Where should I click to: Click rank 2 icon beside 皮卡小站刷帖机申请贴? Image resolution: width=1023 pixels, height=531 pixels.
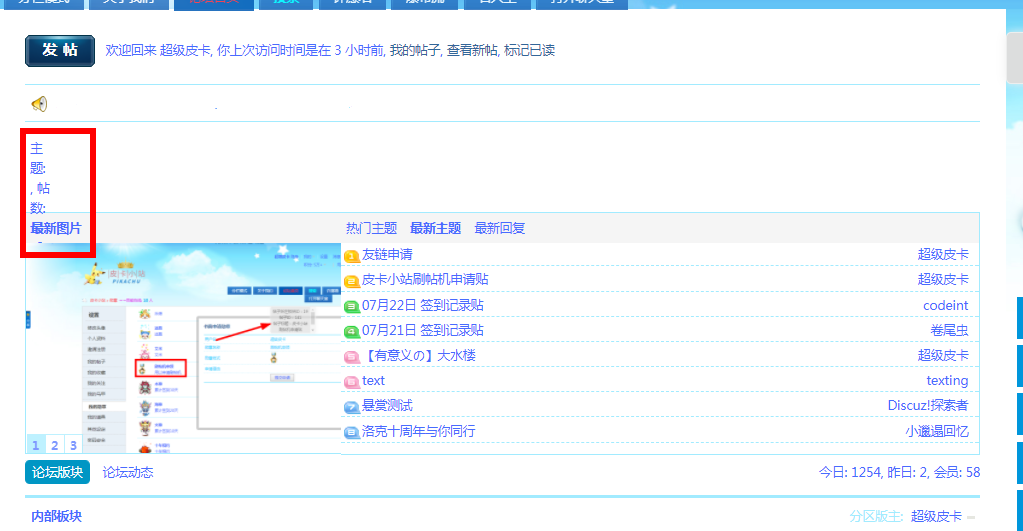click(x=352, y=281)
